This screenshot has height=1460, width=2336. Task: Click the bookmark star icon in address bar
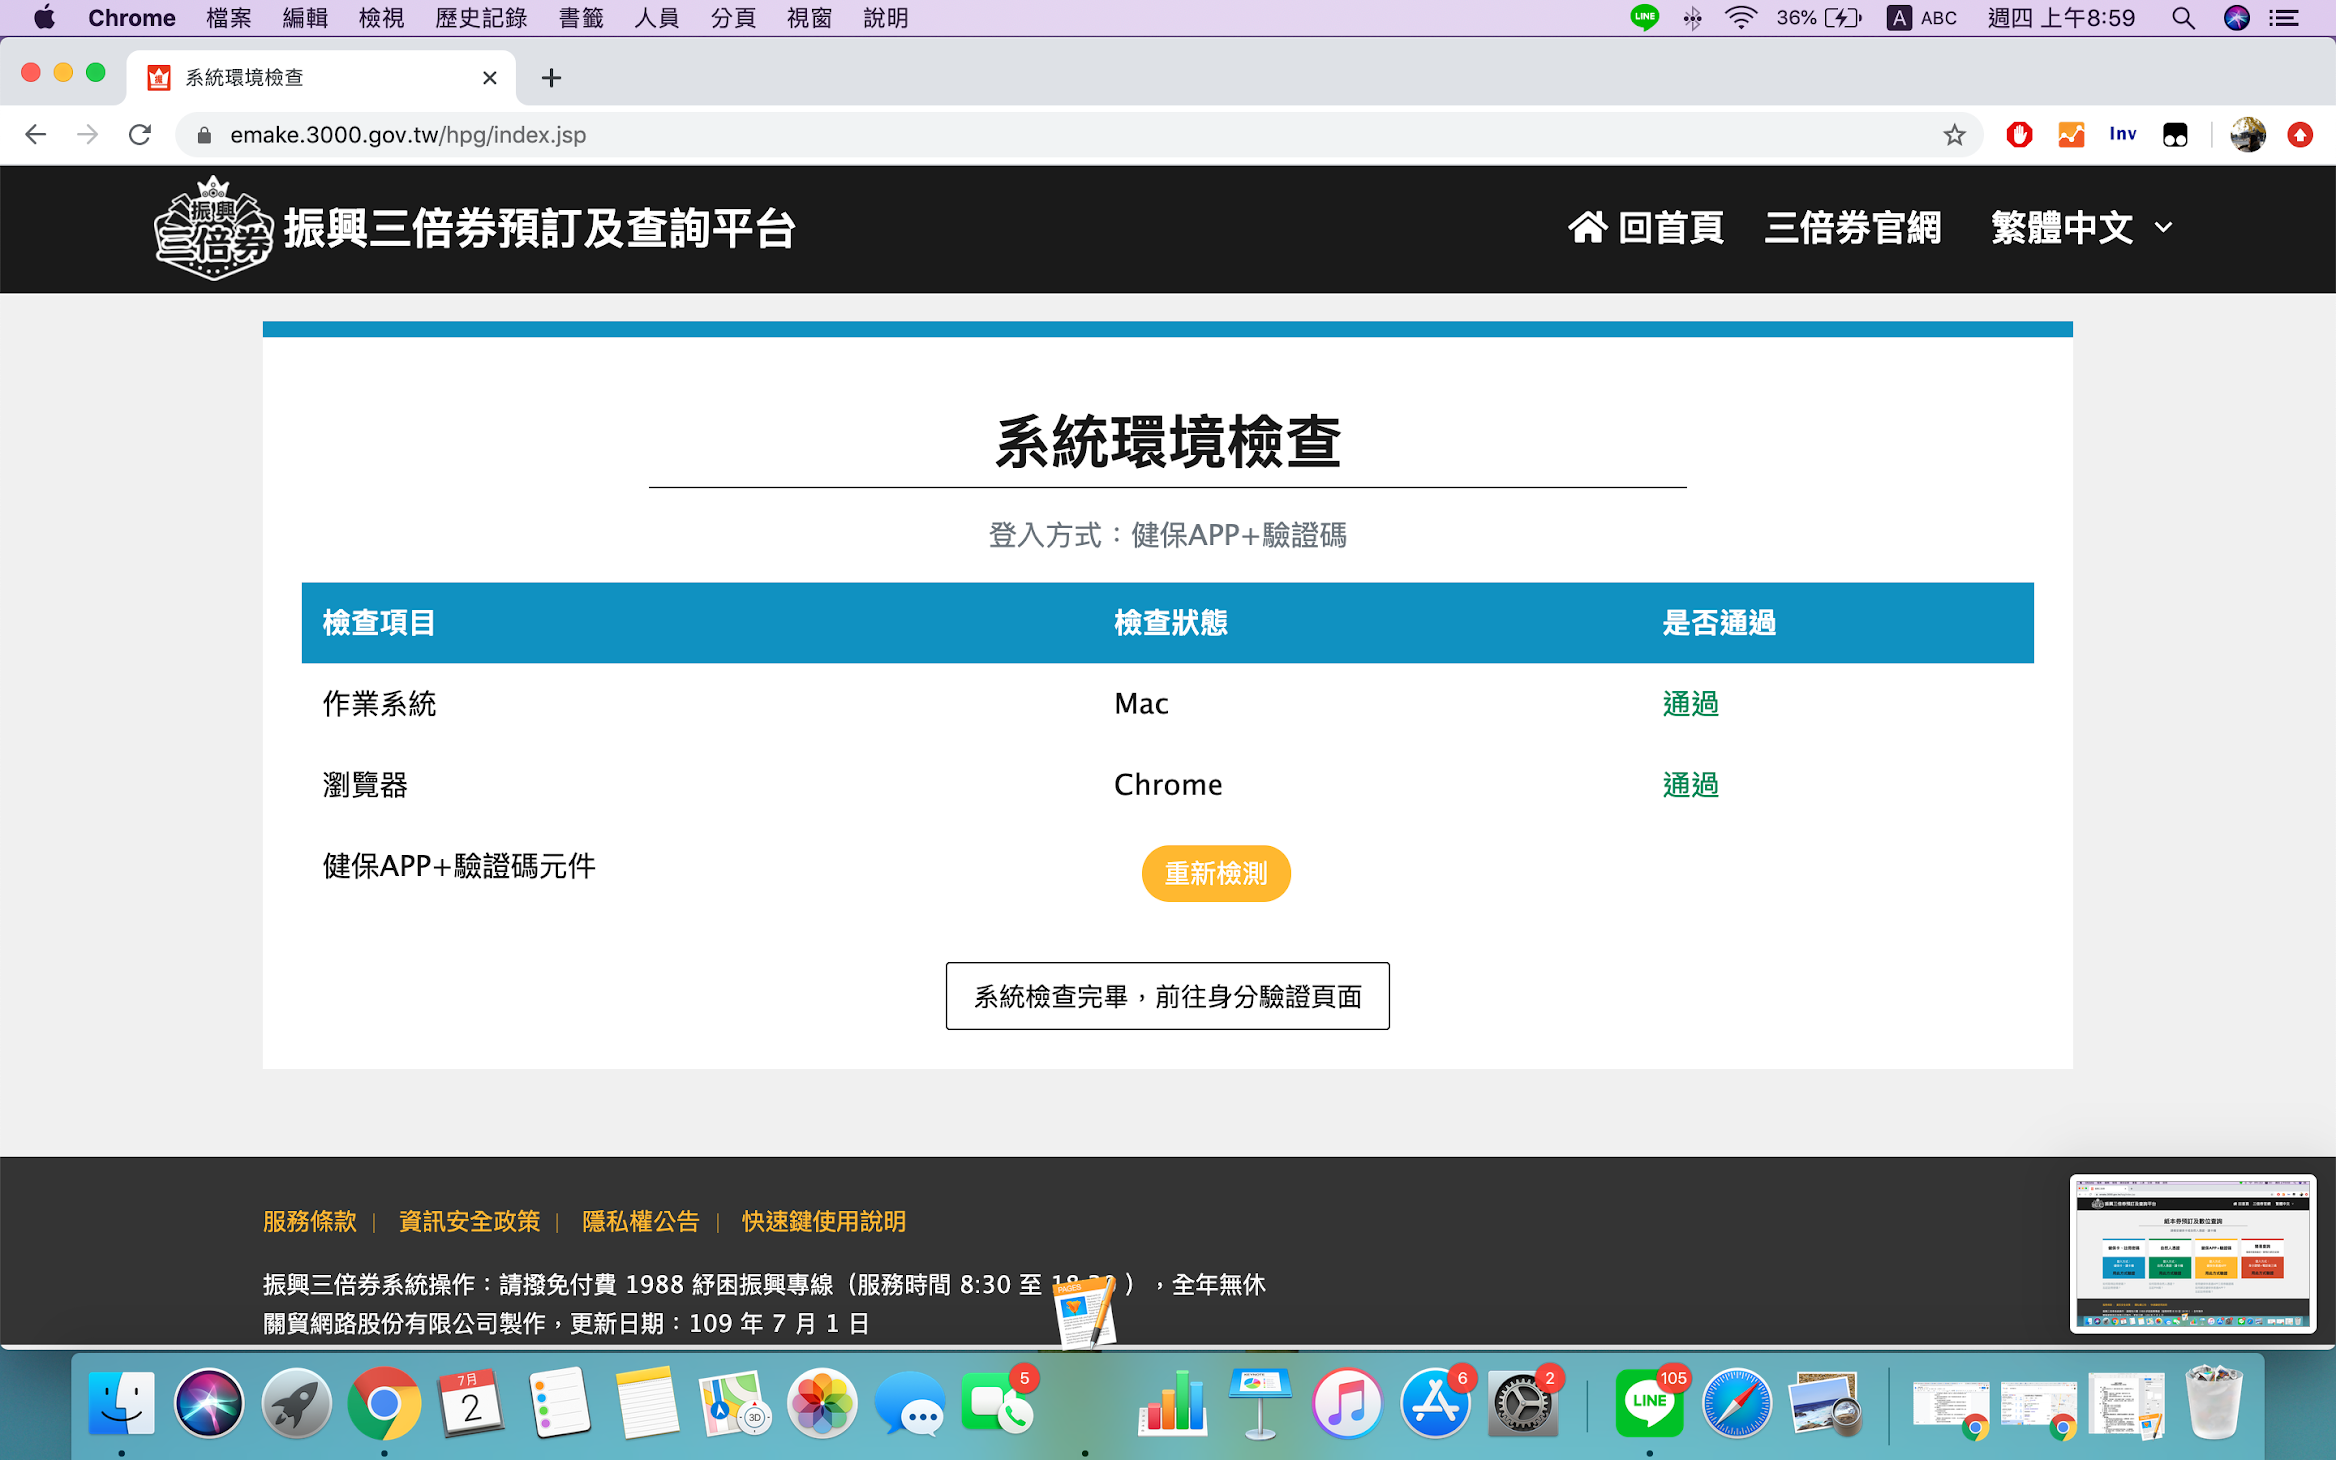tap(1954, 135)
